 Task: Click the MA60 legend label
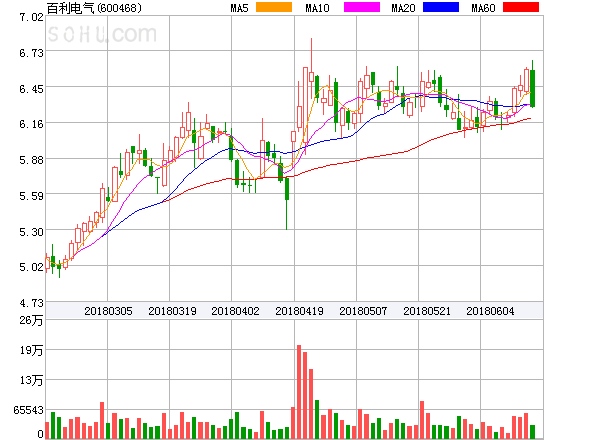(483, 8)
